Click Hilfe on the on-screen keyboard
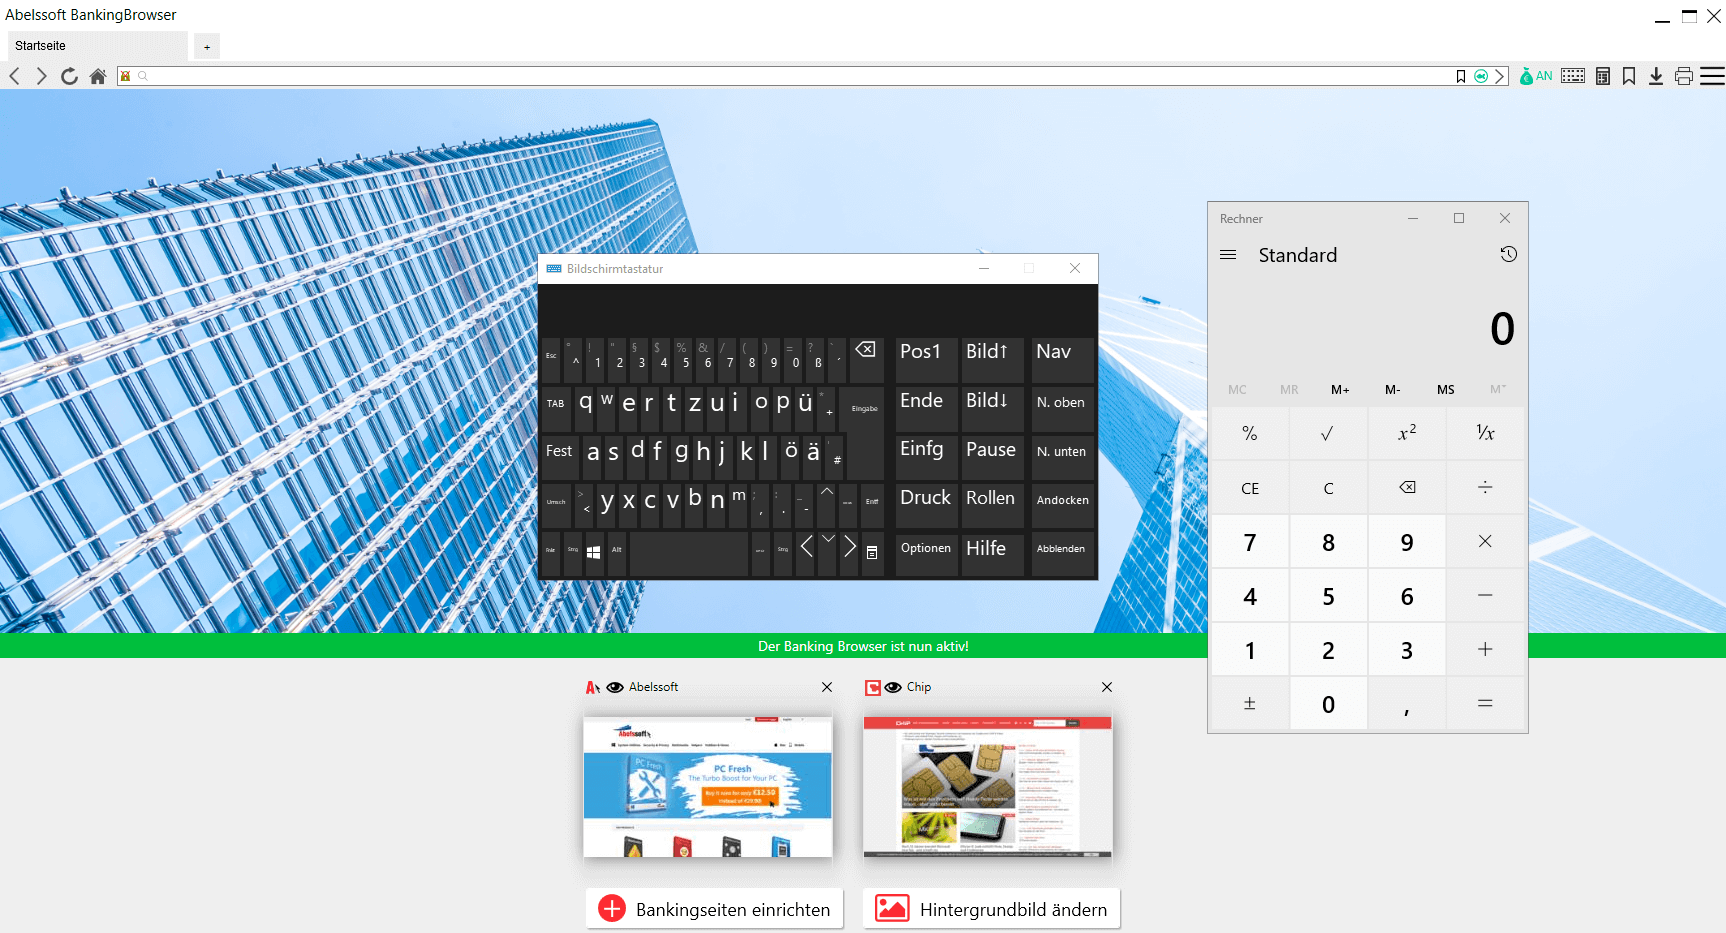This screenshot has height=933, width=1726. (x=992, y=554)
